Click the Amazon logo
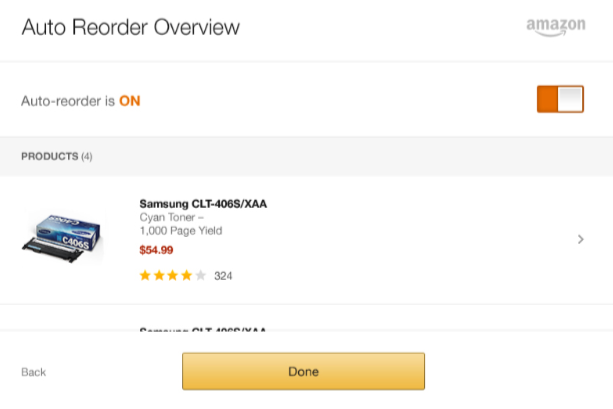Viewport: 613px width, 409px height. click(556, 27)
